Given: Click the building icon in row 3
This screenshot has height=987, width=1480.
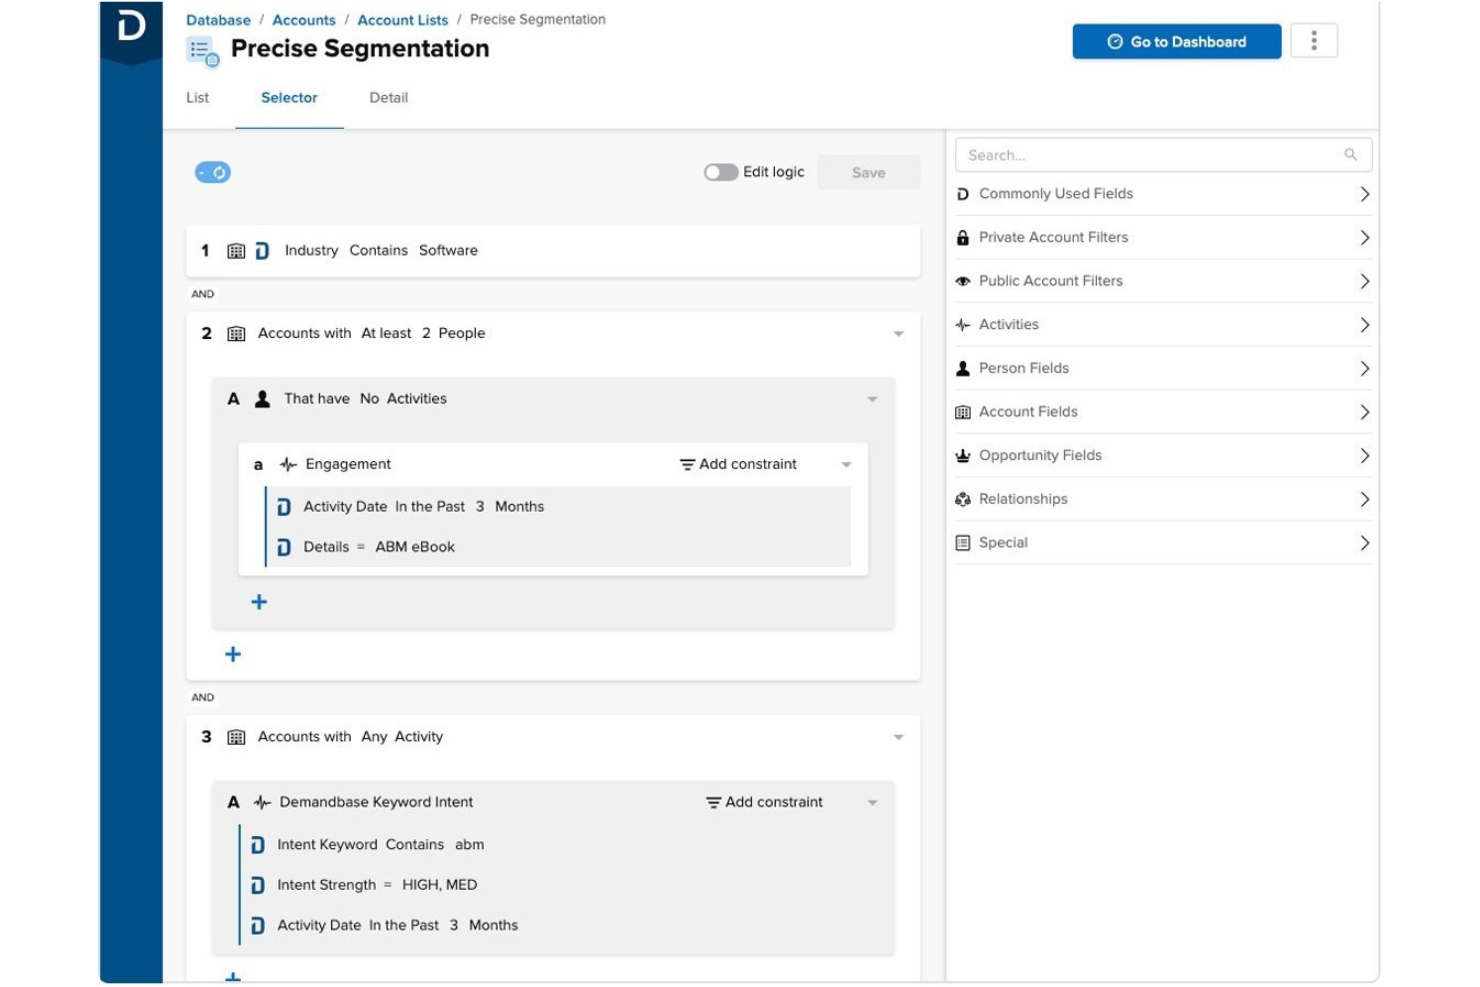Looking at the screenshot, I should (236, 737).
